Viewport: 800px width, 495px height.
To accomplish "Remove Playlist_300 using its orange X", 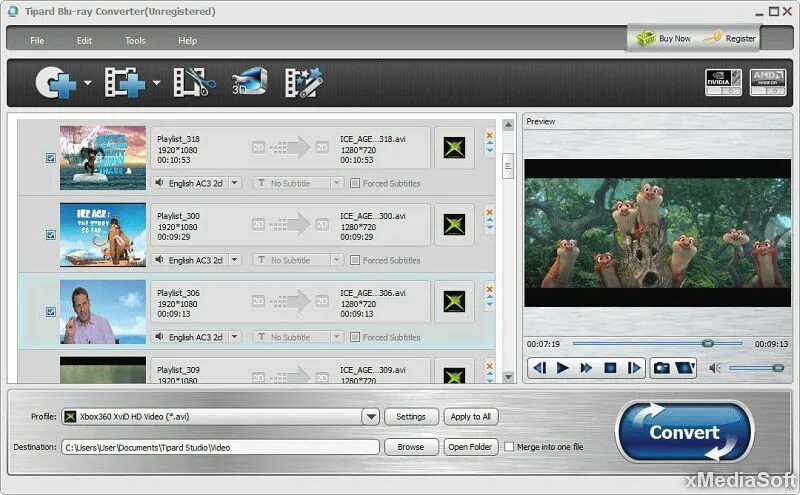I will click(x=489, y=212).
